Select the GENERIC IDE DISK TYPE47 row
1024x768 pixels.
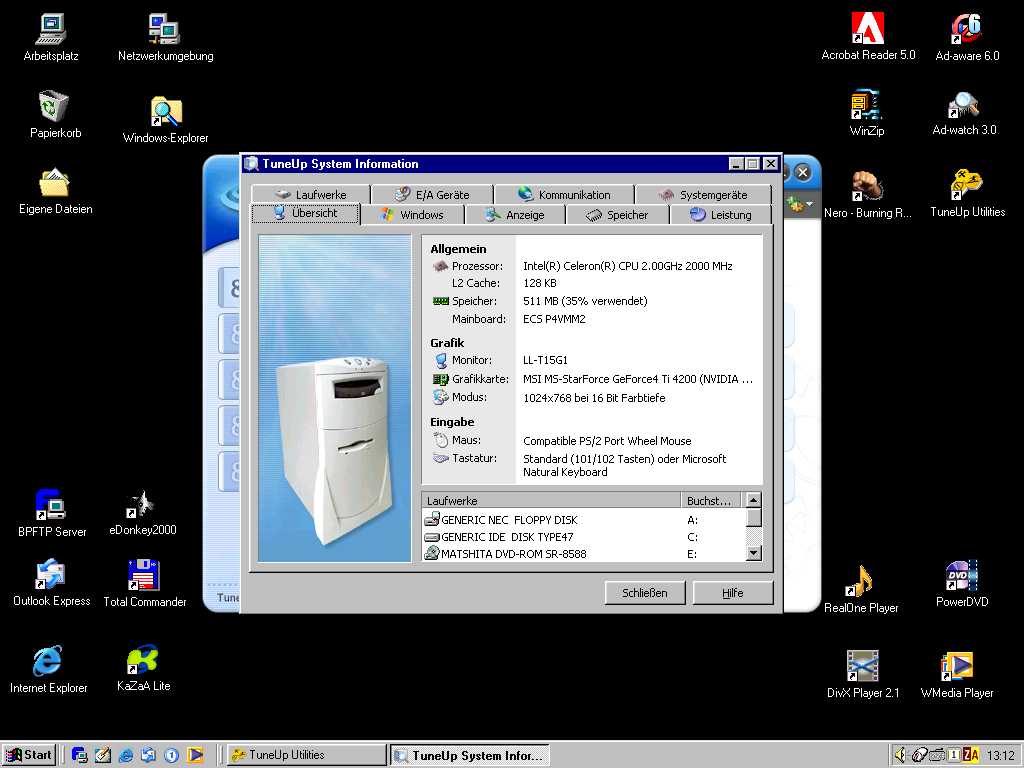click(x=583, y=537)
